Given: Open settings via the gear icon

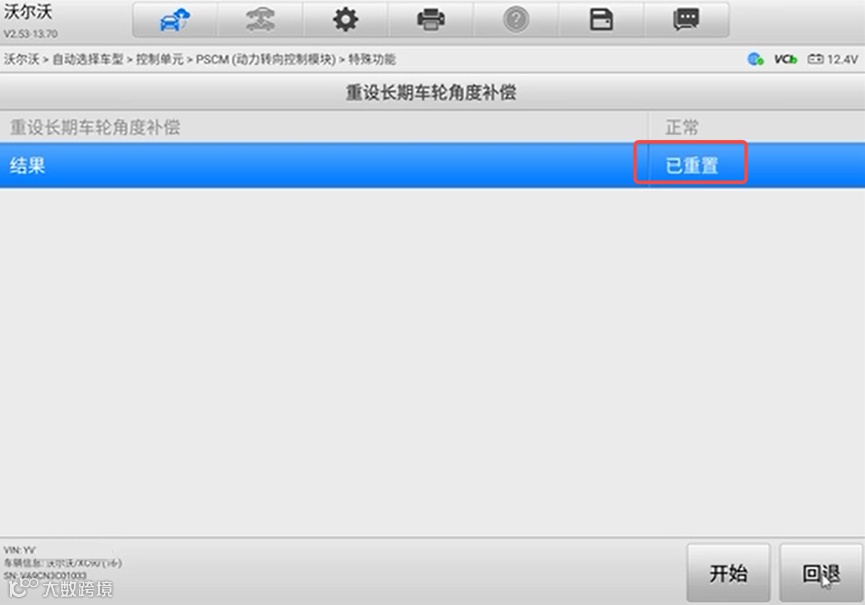Looking at the screenshot, I should coord(345,20).
